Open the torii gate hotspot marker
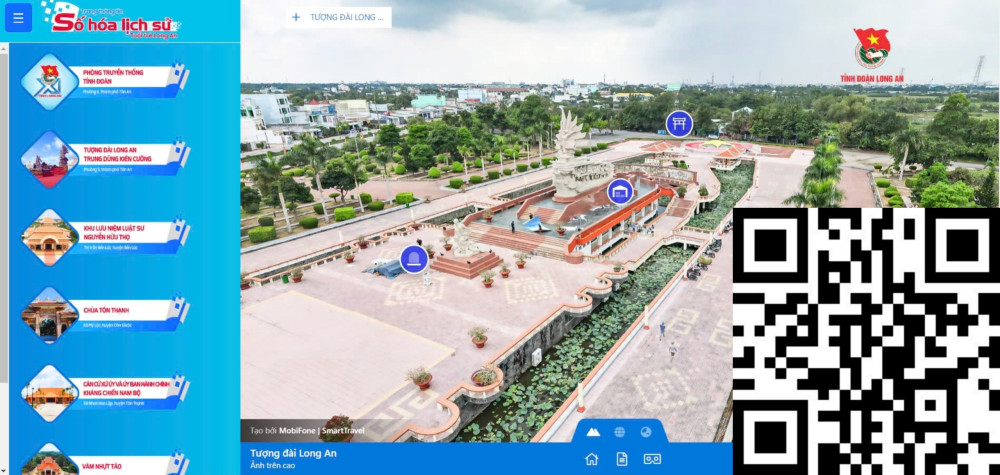The height and width of the screenshot is (475, 1000). (x=679, y=124)
